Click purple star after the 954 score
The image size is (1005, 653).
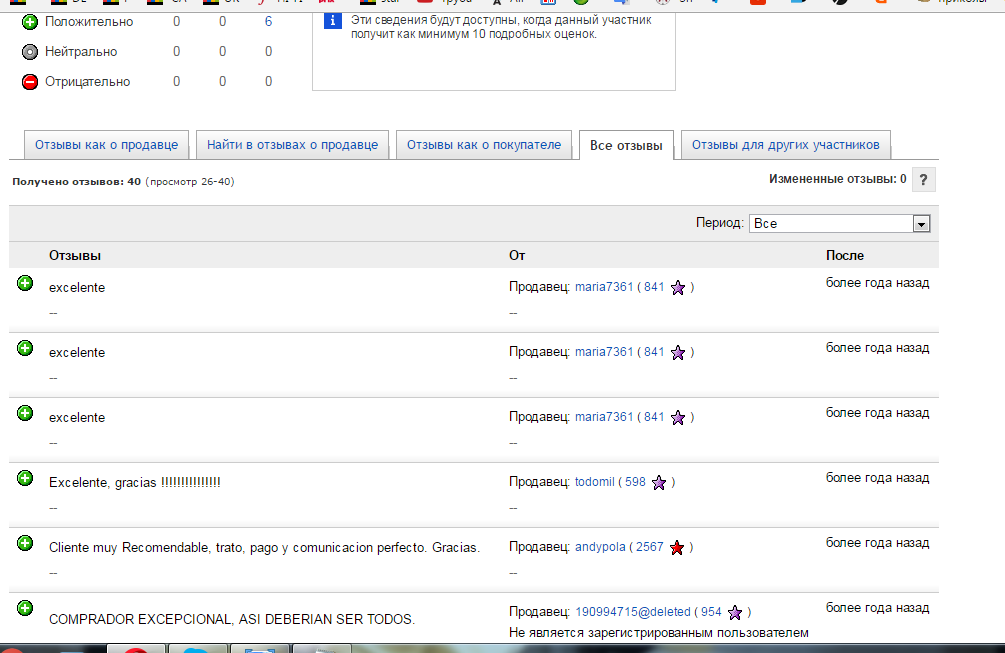tap(735, 612)
